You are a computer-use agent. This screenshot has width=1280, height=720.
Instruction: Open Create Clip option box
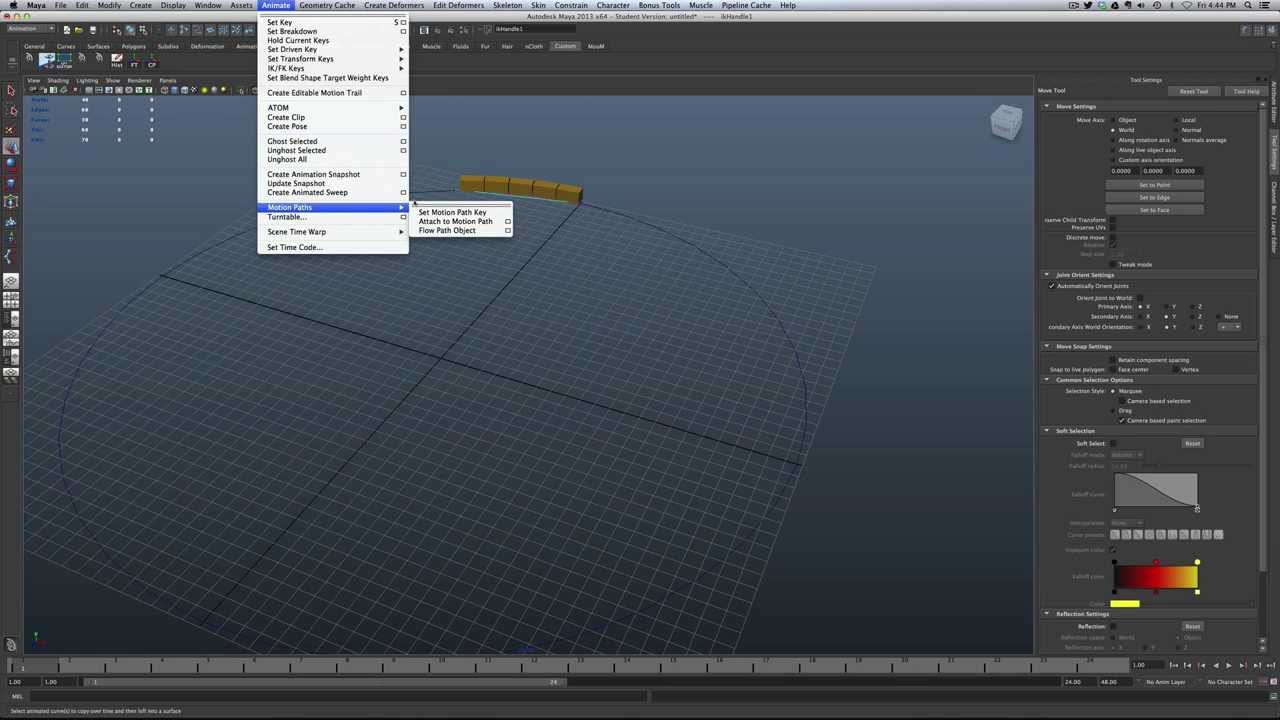click(403, 118)
